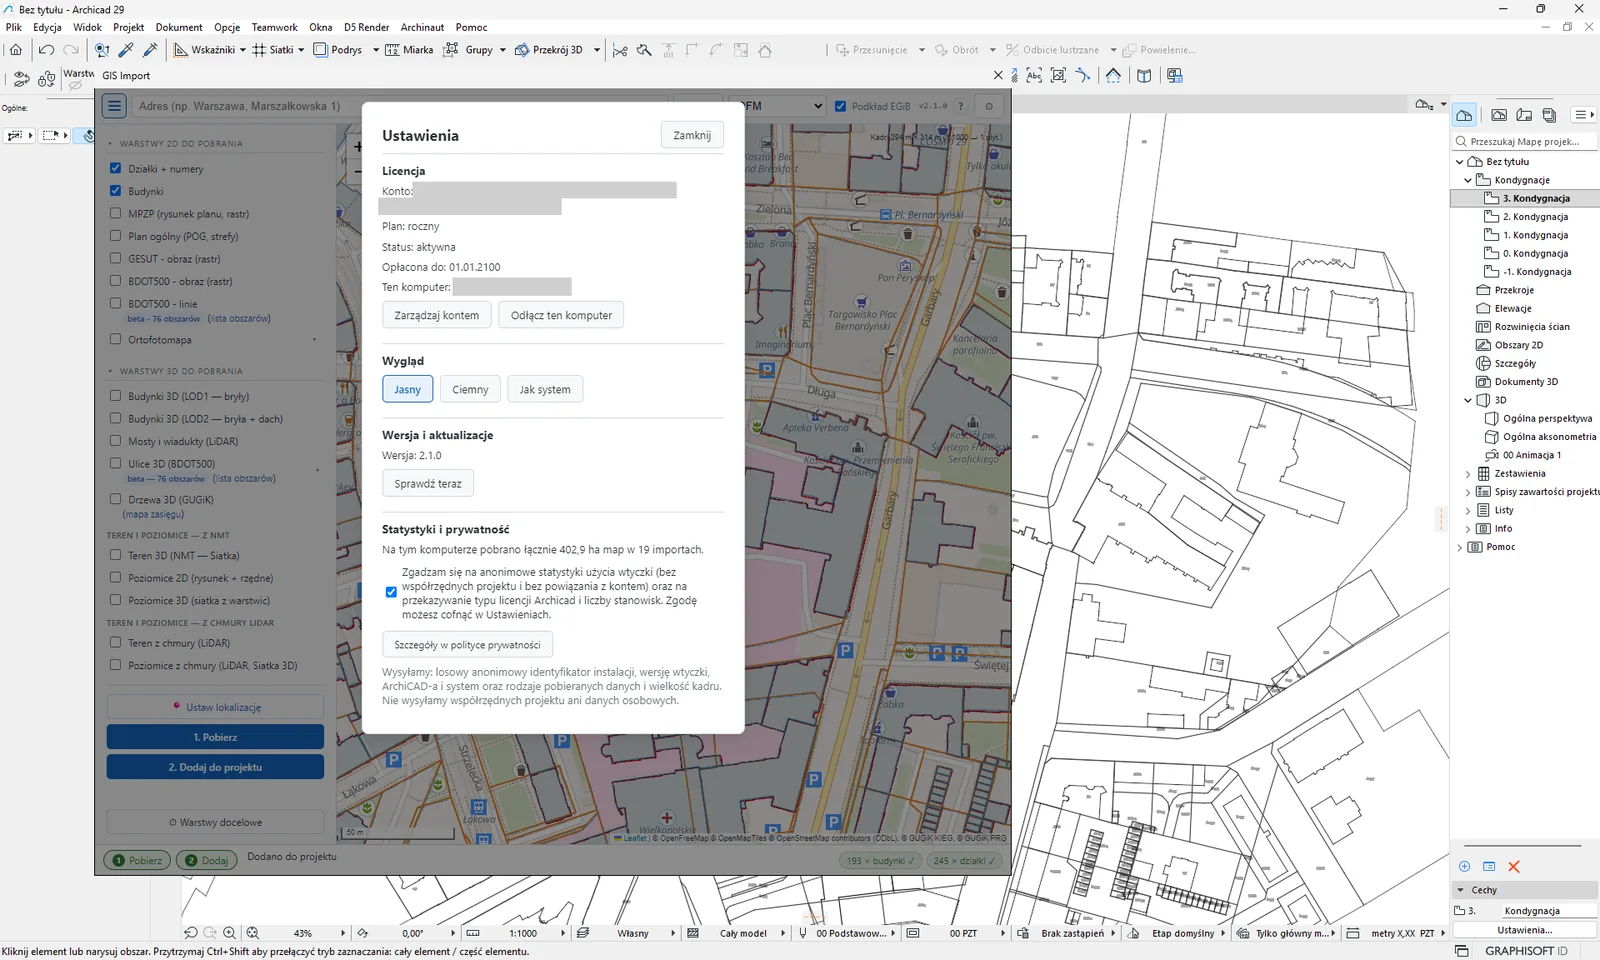Collapse the Kondygnacje tree node

pos(1468,180)
